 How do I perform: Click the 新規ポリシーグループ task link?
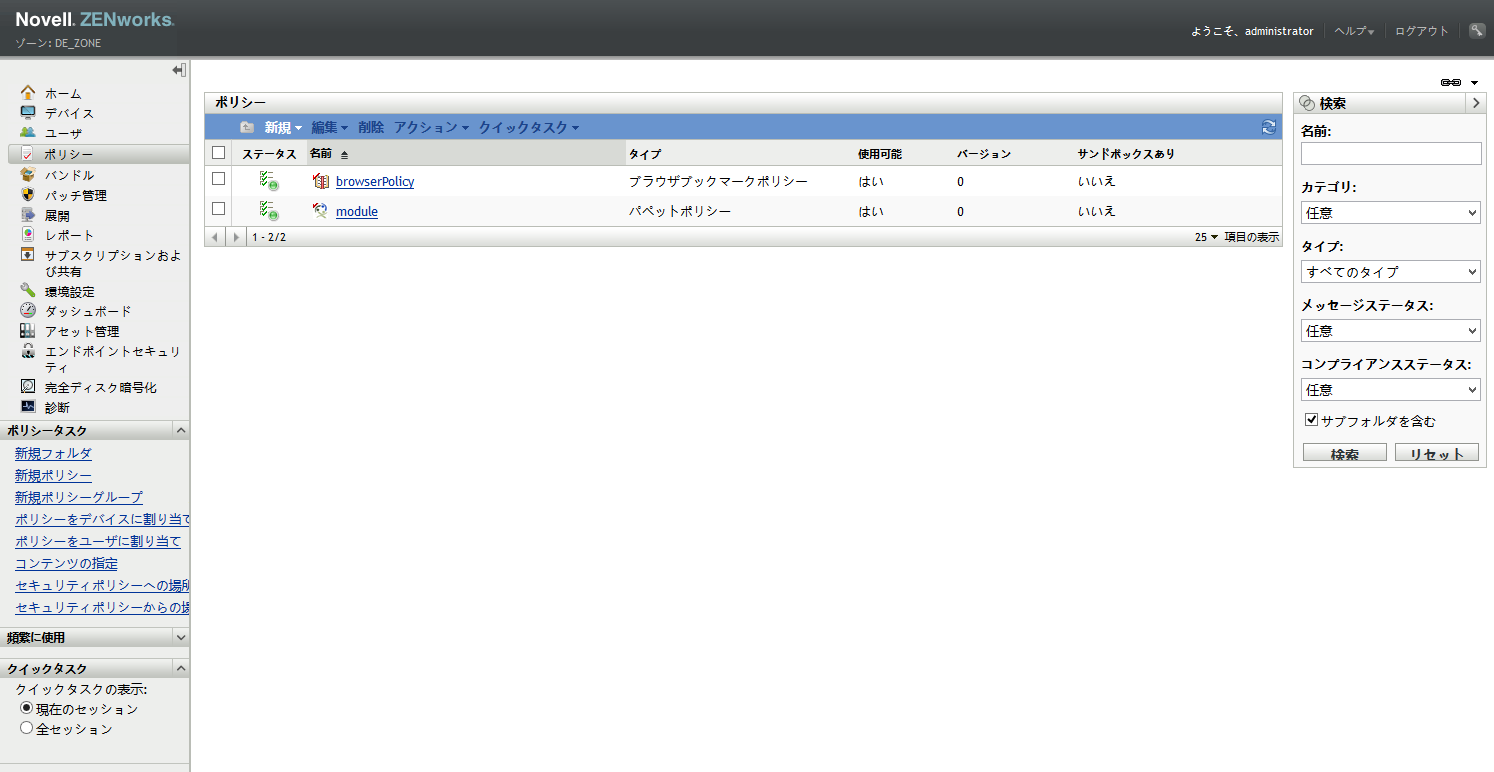click(79, 497)
